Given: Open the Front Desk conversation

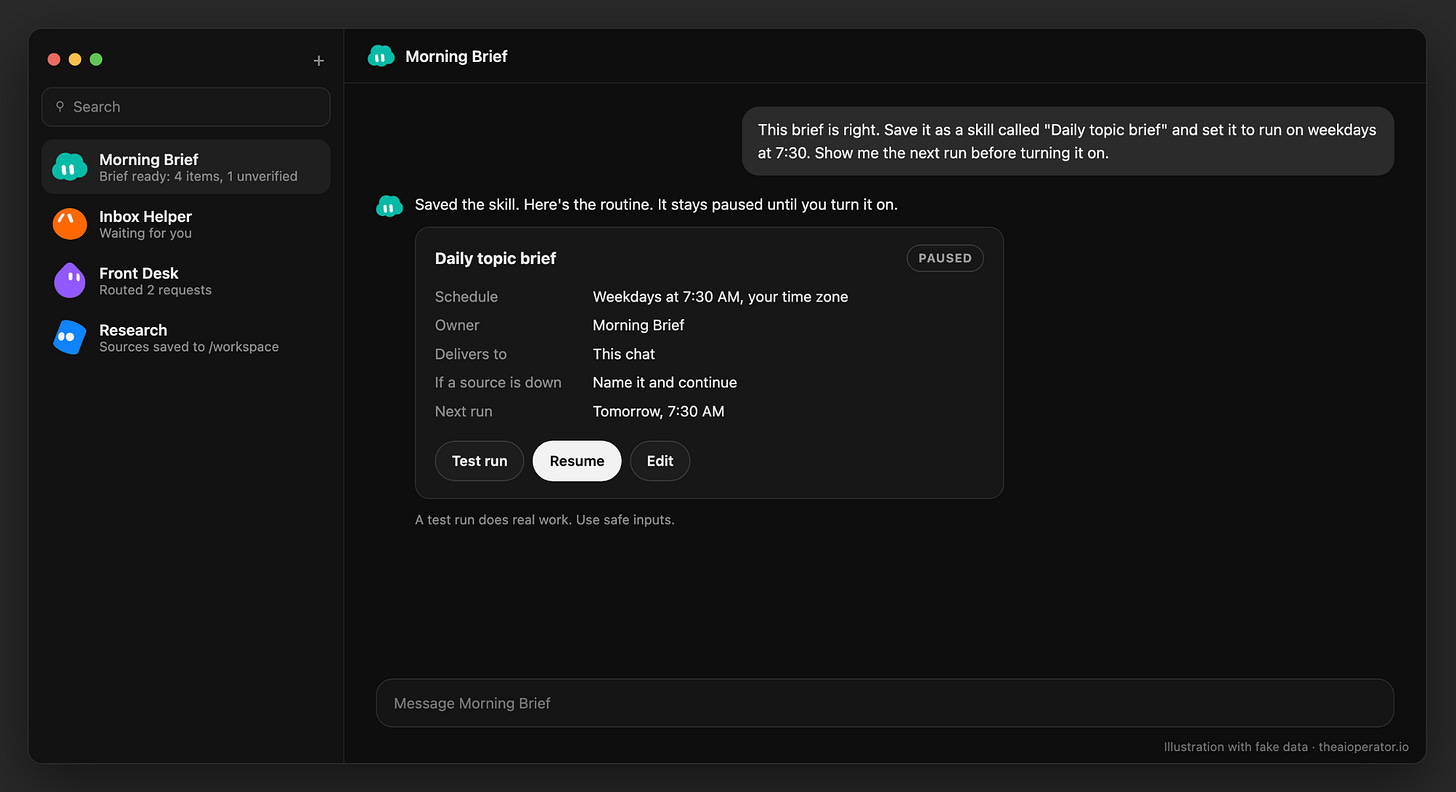Looking at the screenshot, I should click(x=186, y=281).
